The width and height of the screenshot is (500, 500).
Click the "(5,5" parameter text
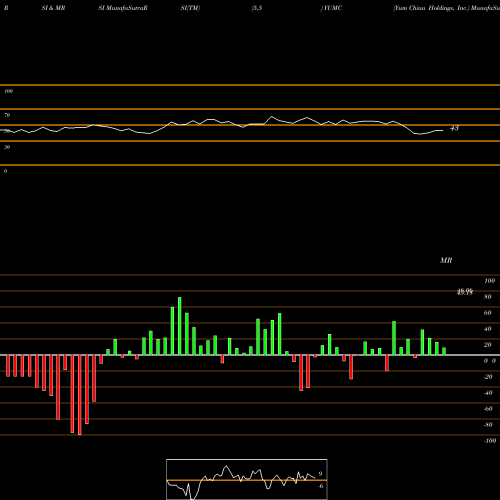[x=257, y=8]
